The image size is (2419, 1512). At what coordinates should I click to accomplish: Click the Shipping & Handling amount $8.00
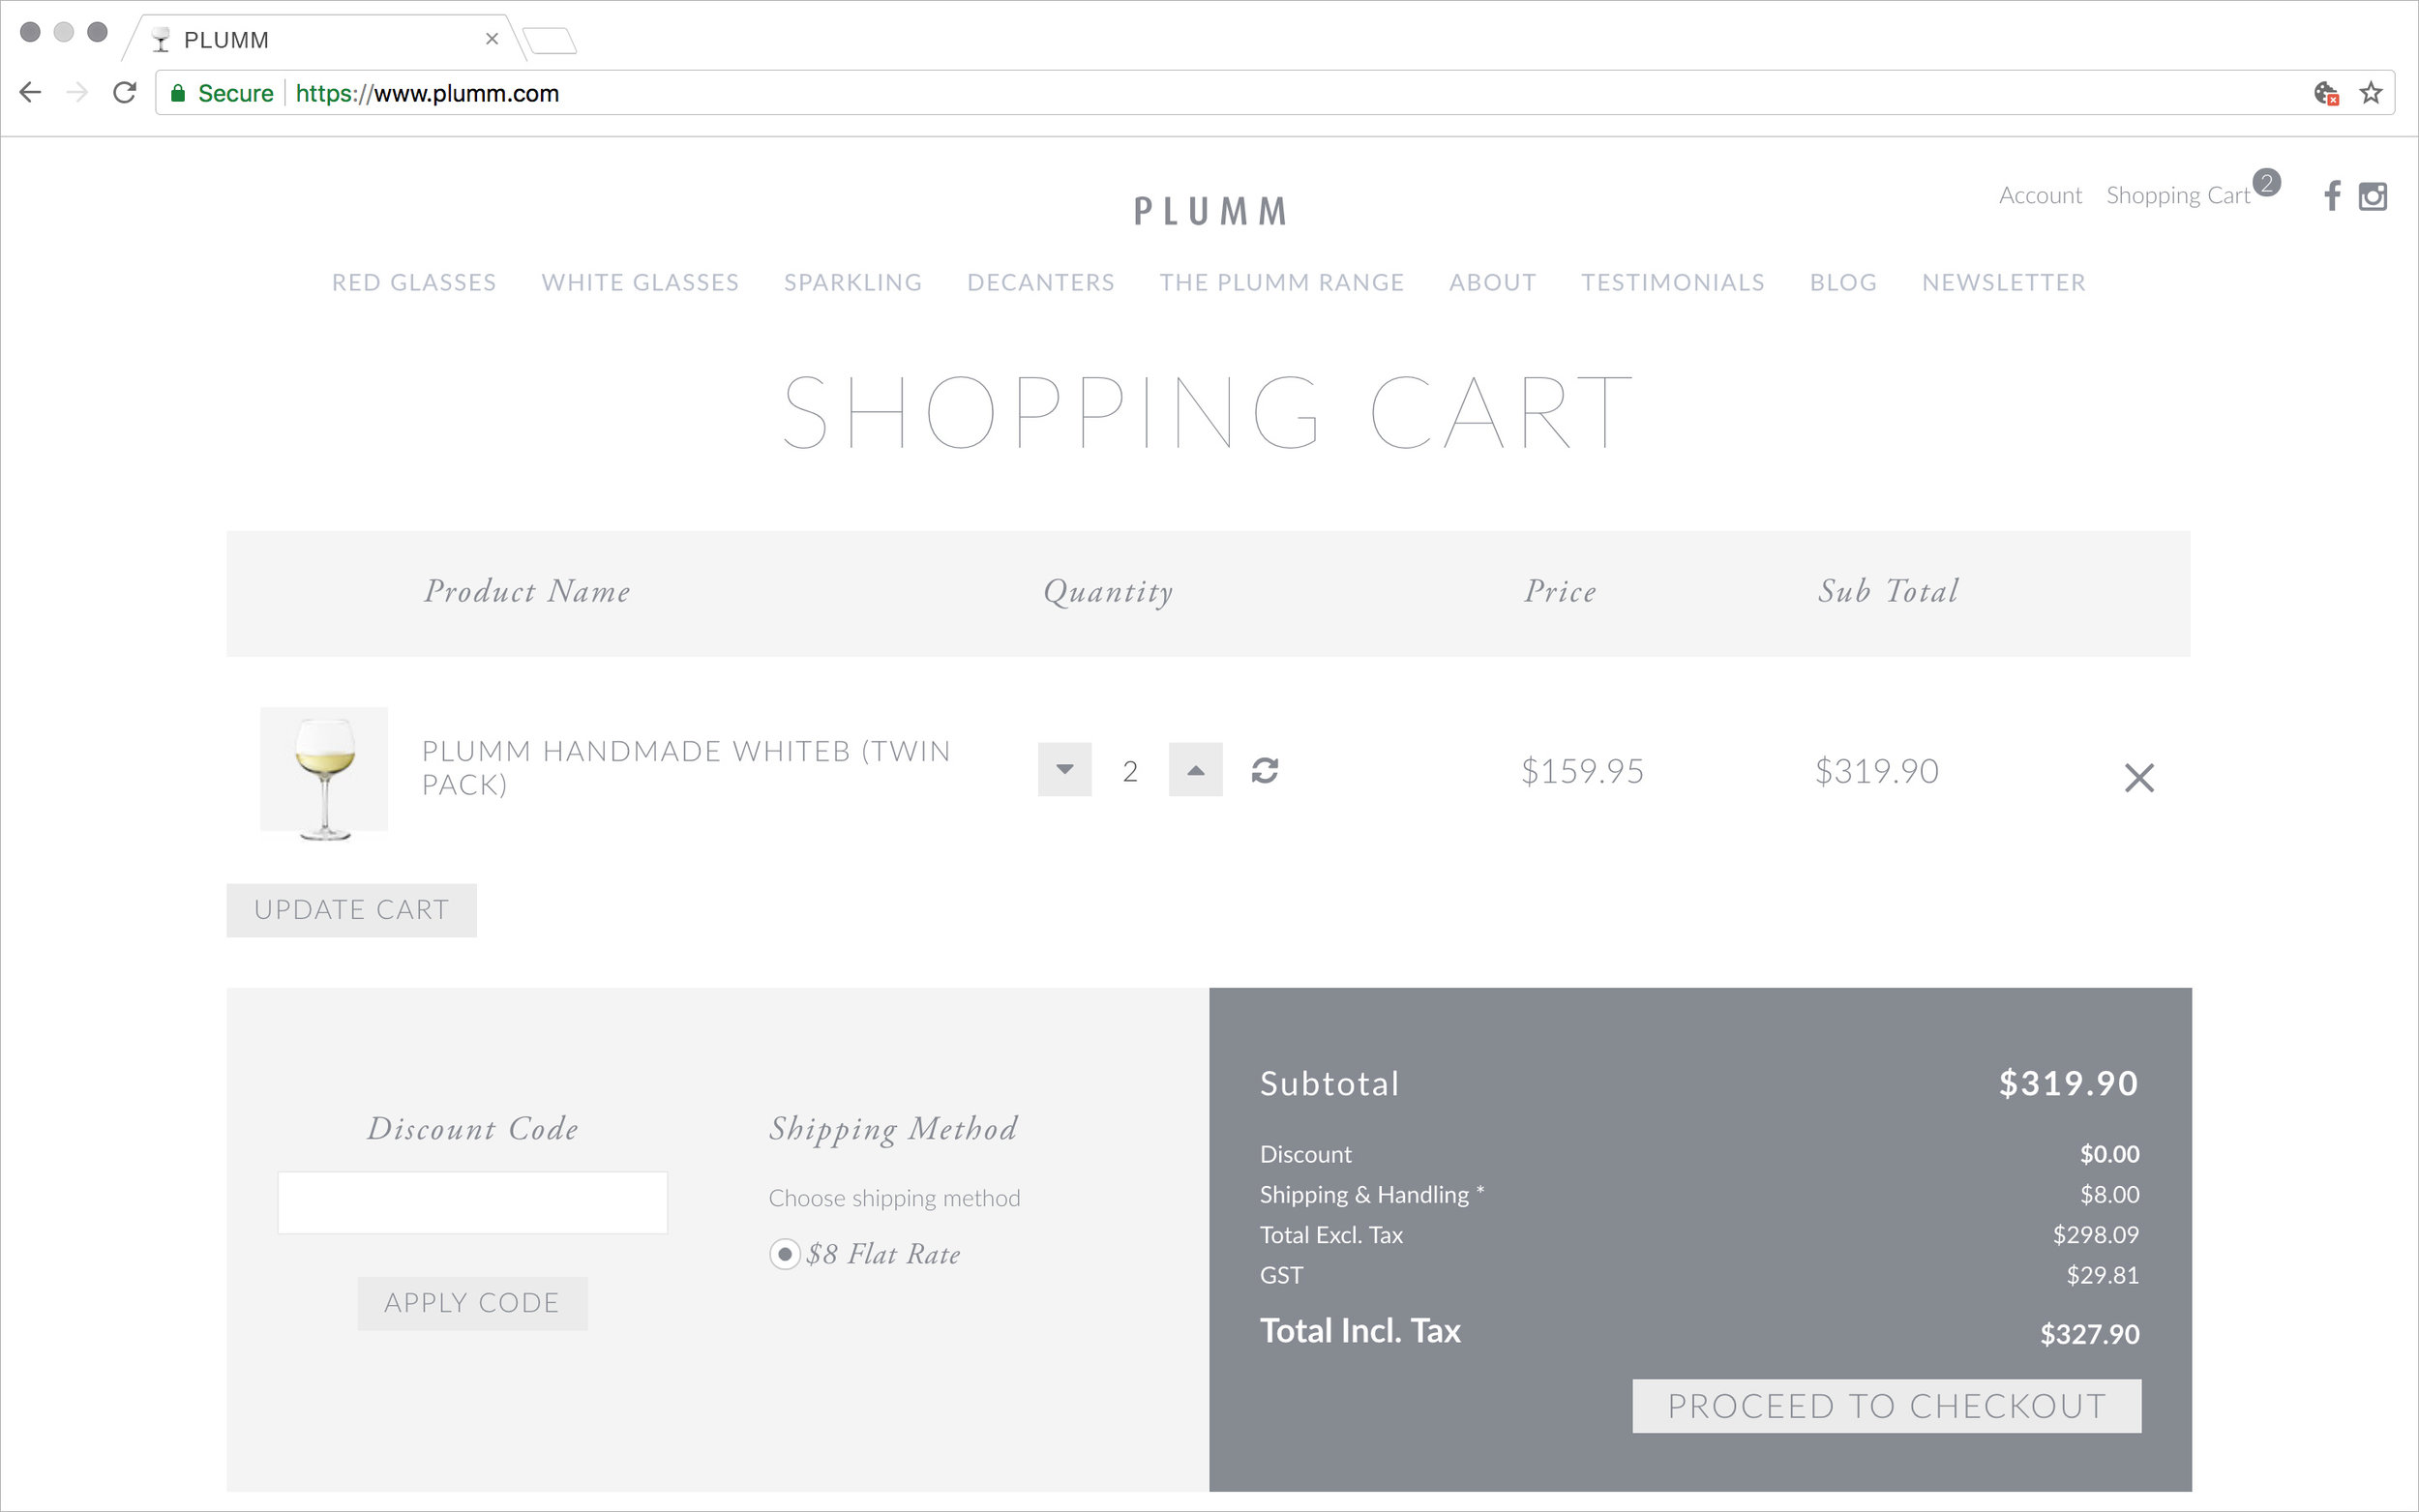coord(2109,1194)
